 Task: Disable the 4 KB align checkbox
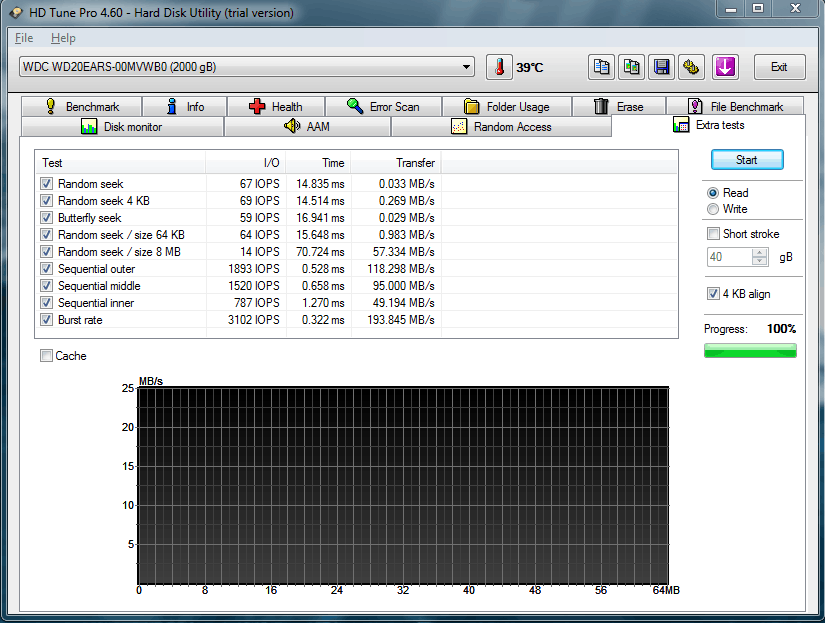[713, 294]
